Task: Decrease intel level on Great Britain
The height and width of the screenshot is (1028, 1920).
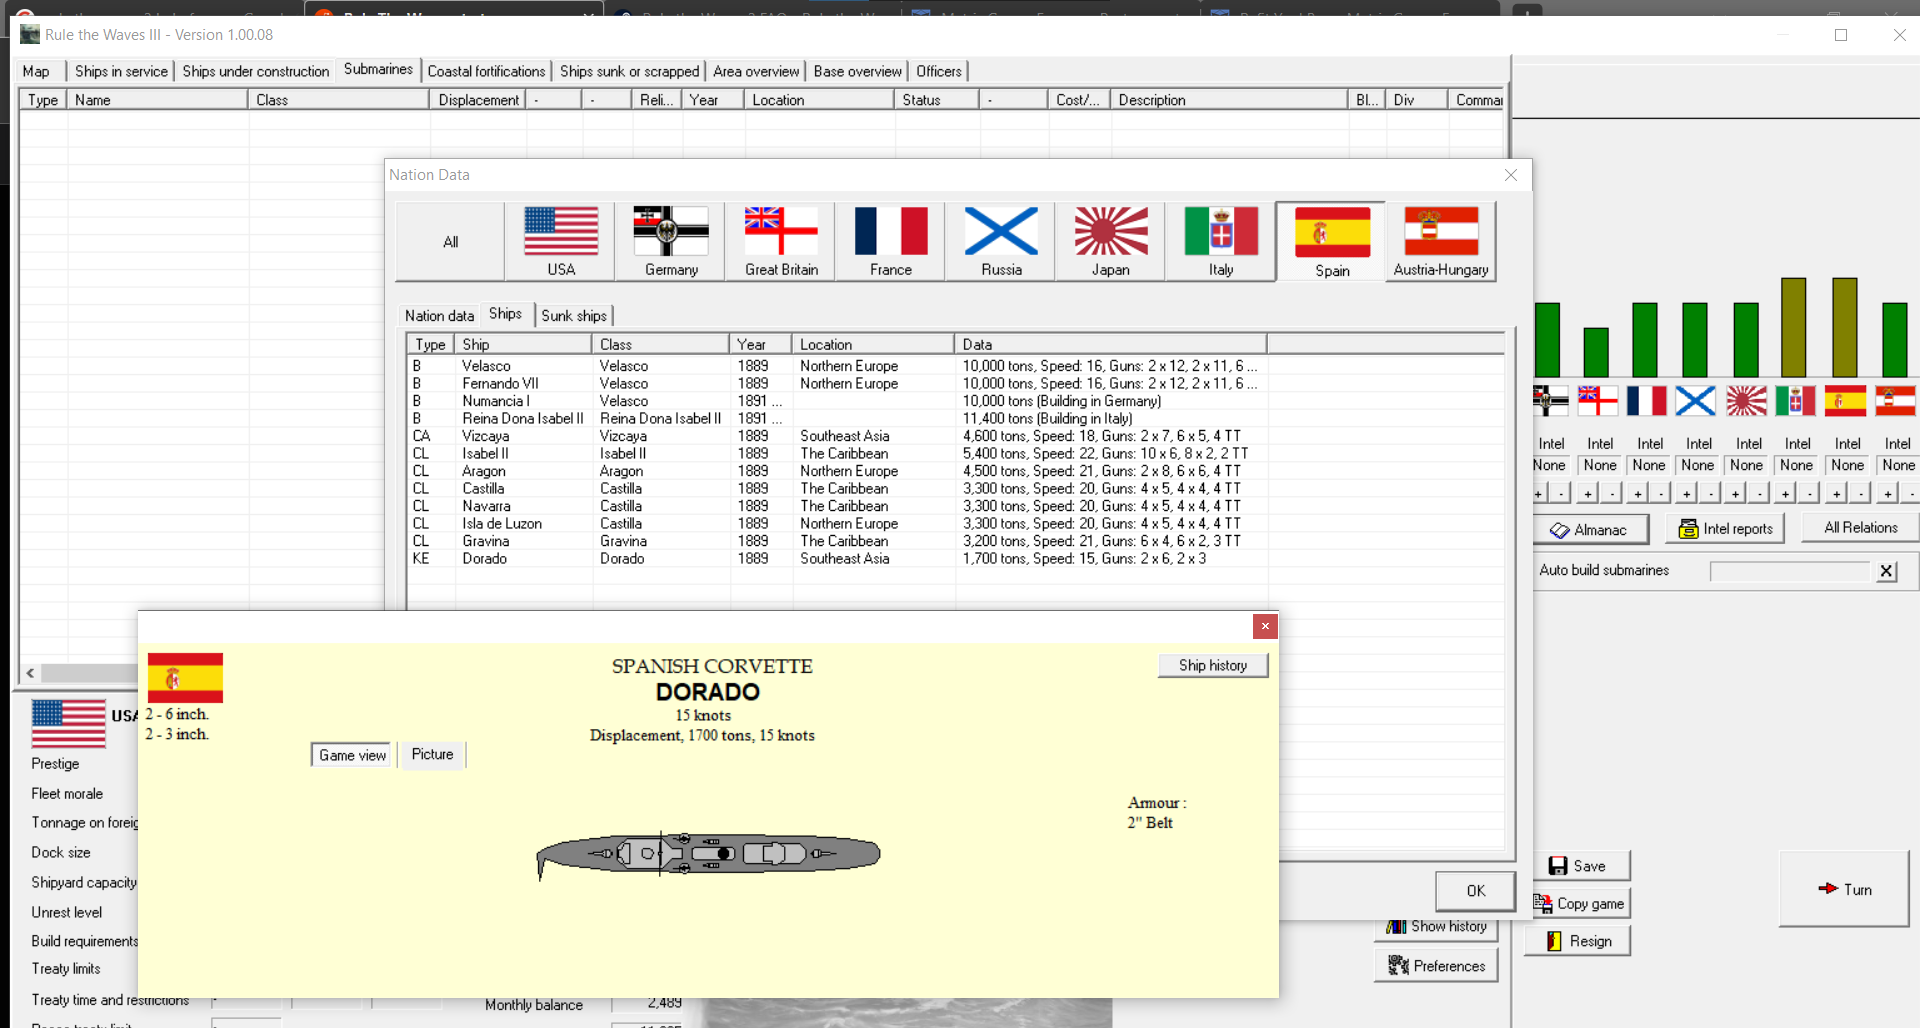Action: (1611, 493)
